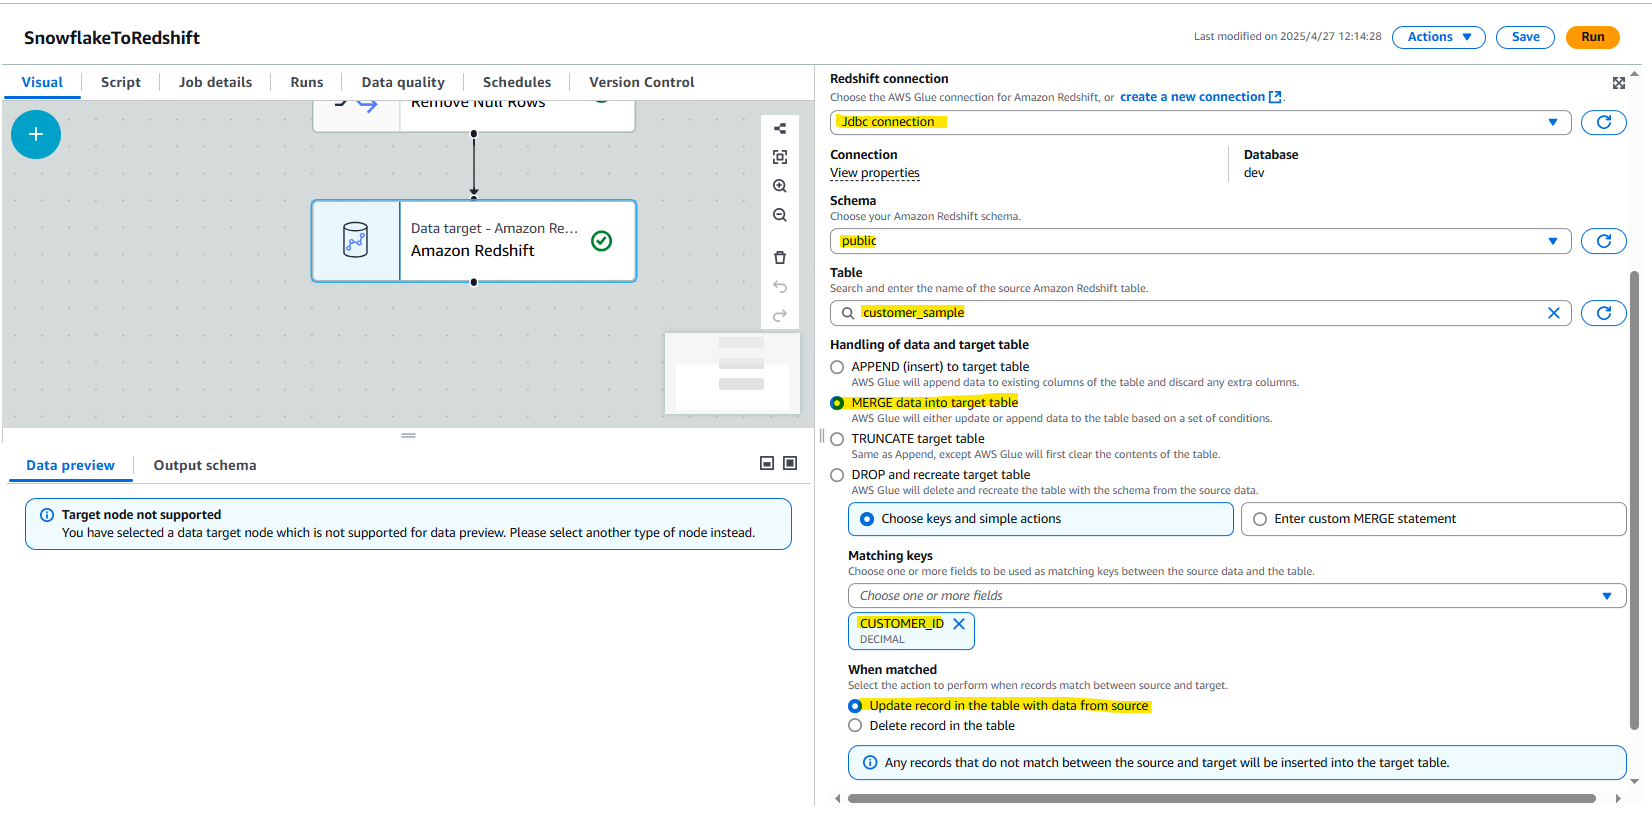Redo the last canvas action

pos(780,316)
